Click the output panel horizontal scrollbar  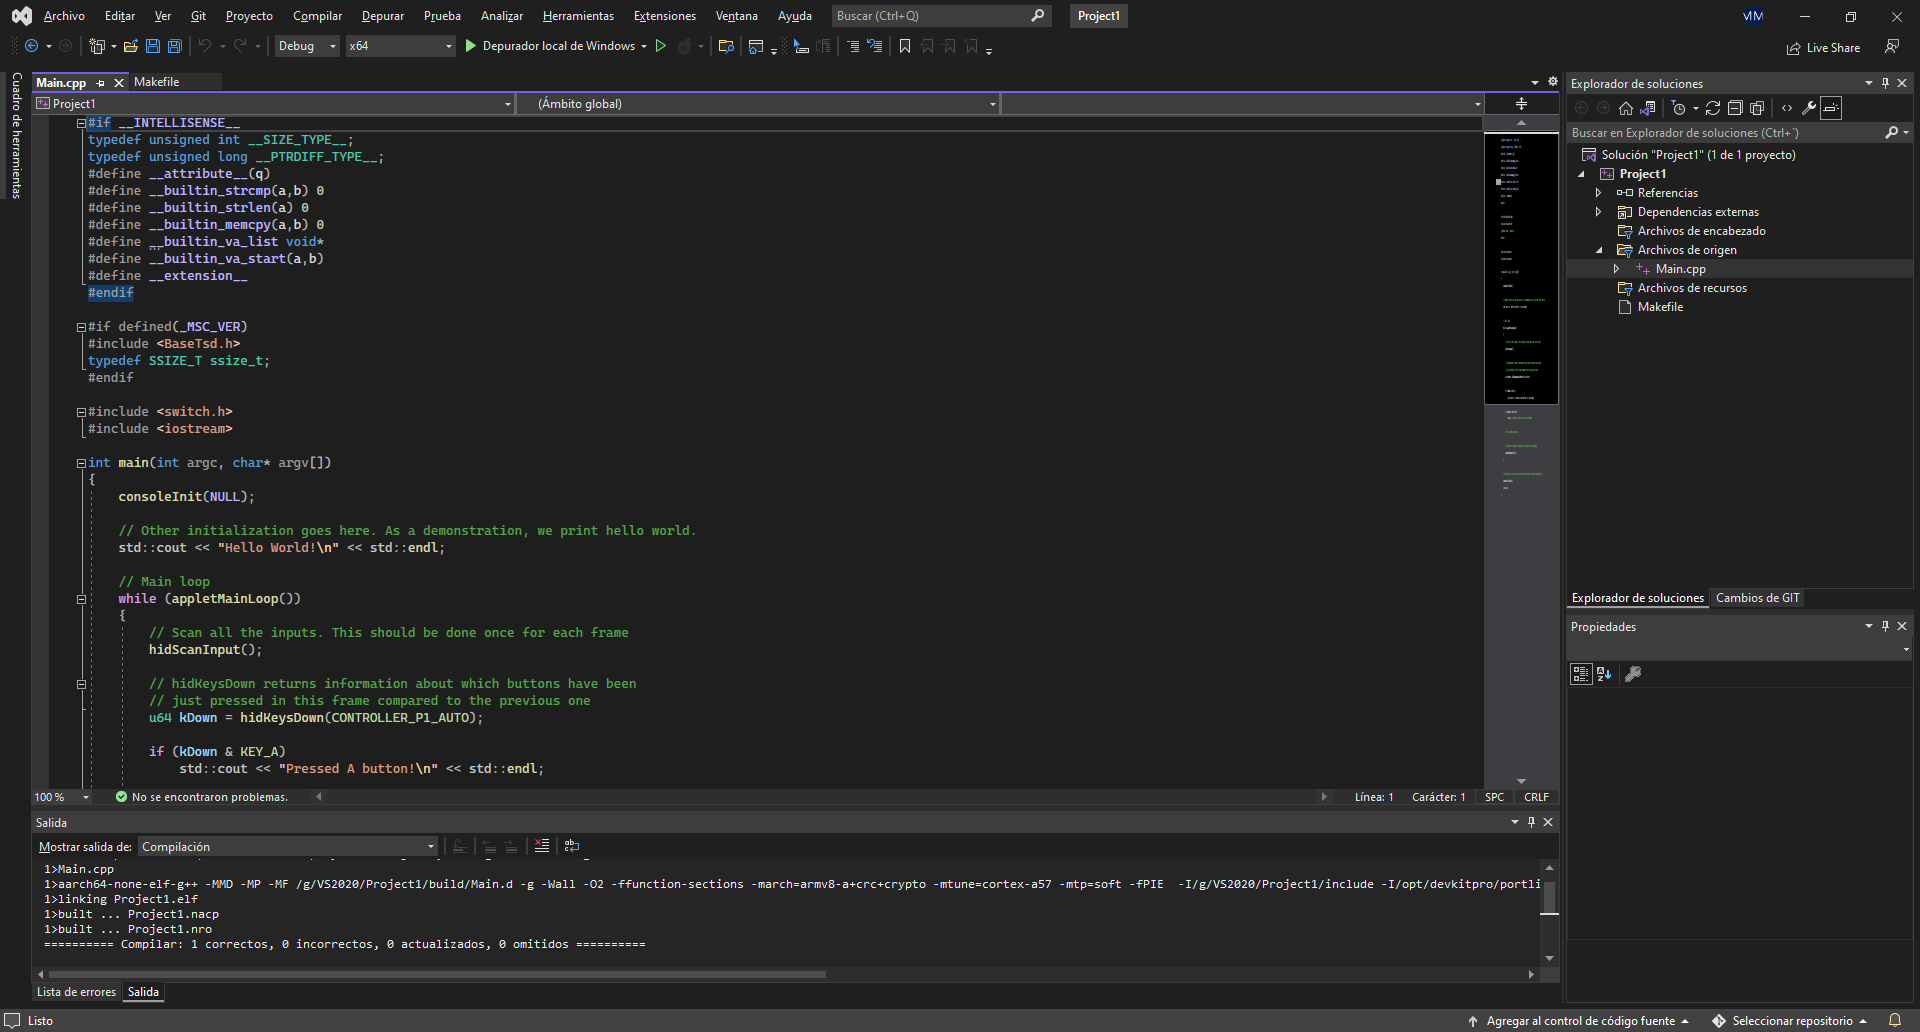437,974
